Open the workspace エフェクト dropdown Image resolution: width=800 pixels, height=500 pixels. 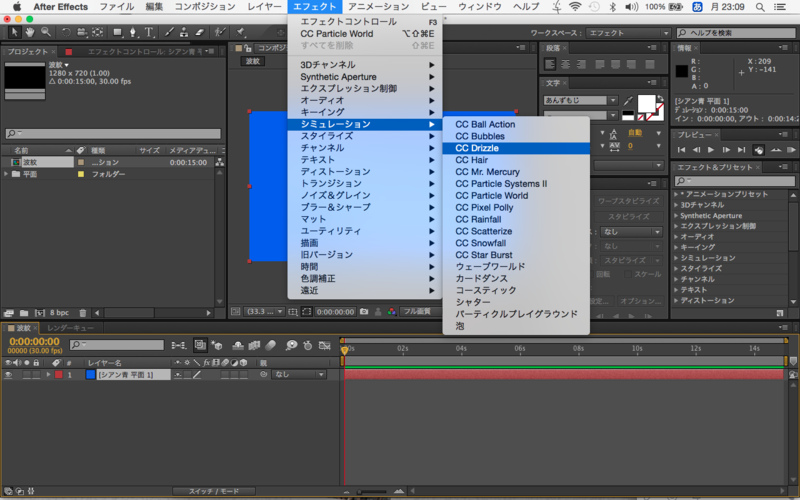click(628, 33)
